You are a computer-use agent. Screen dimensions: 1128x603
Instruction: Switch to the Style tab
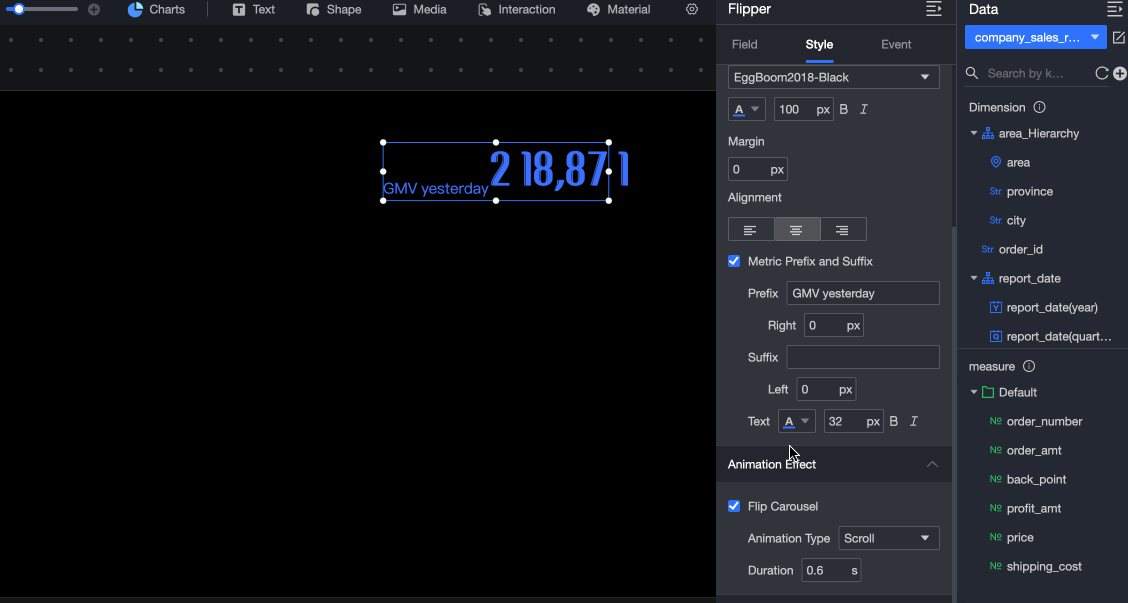pos(819,45)
